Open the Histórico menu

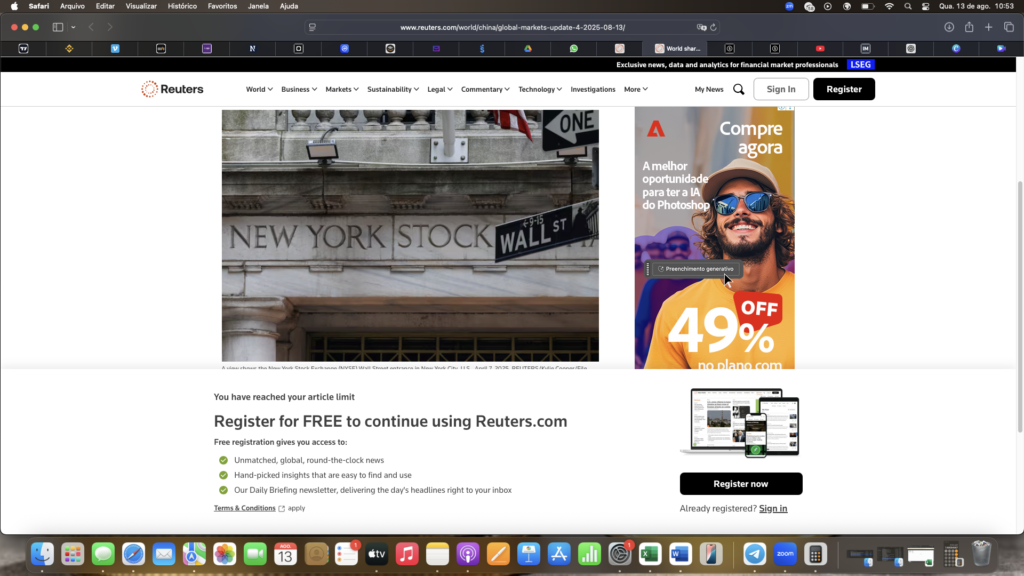tap(182, 6)
